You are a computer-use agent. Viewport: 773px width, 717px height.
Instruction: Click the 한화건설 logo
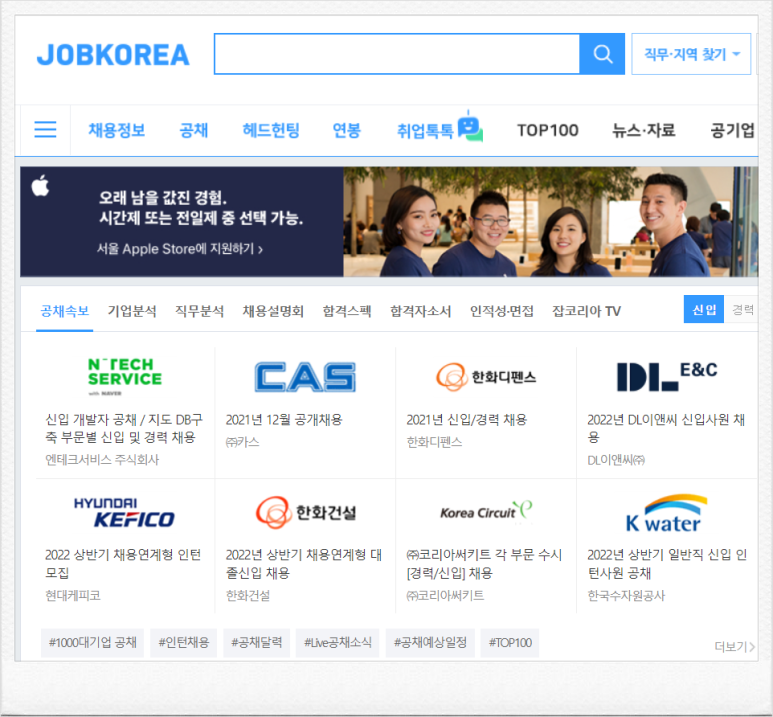[x=306, y=512]
